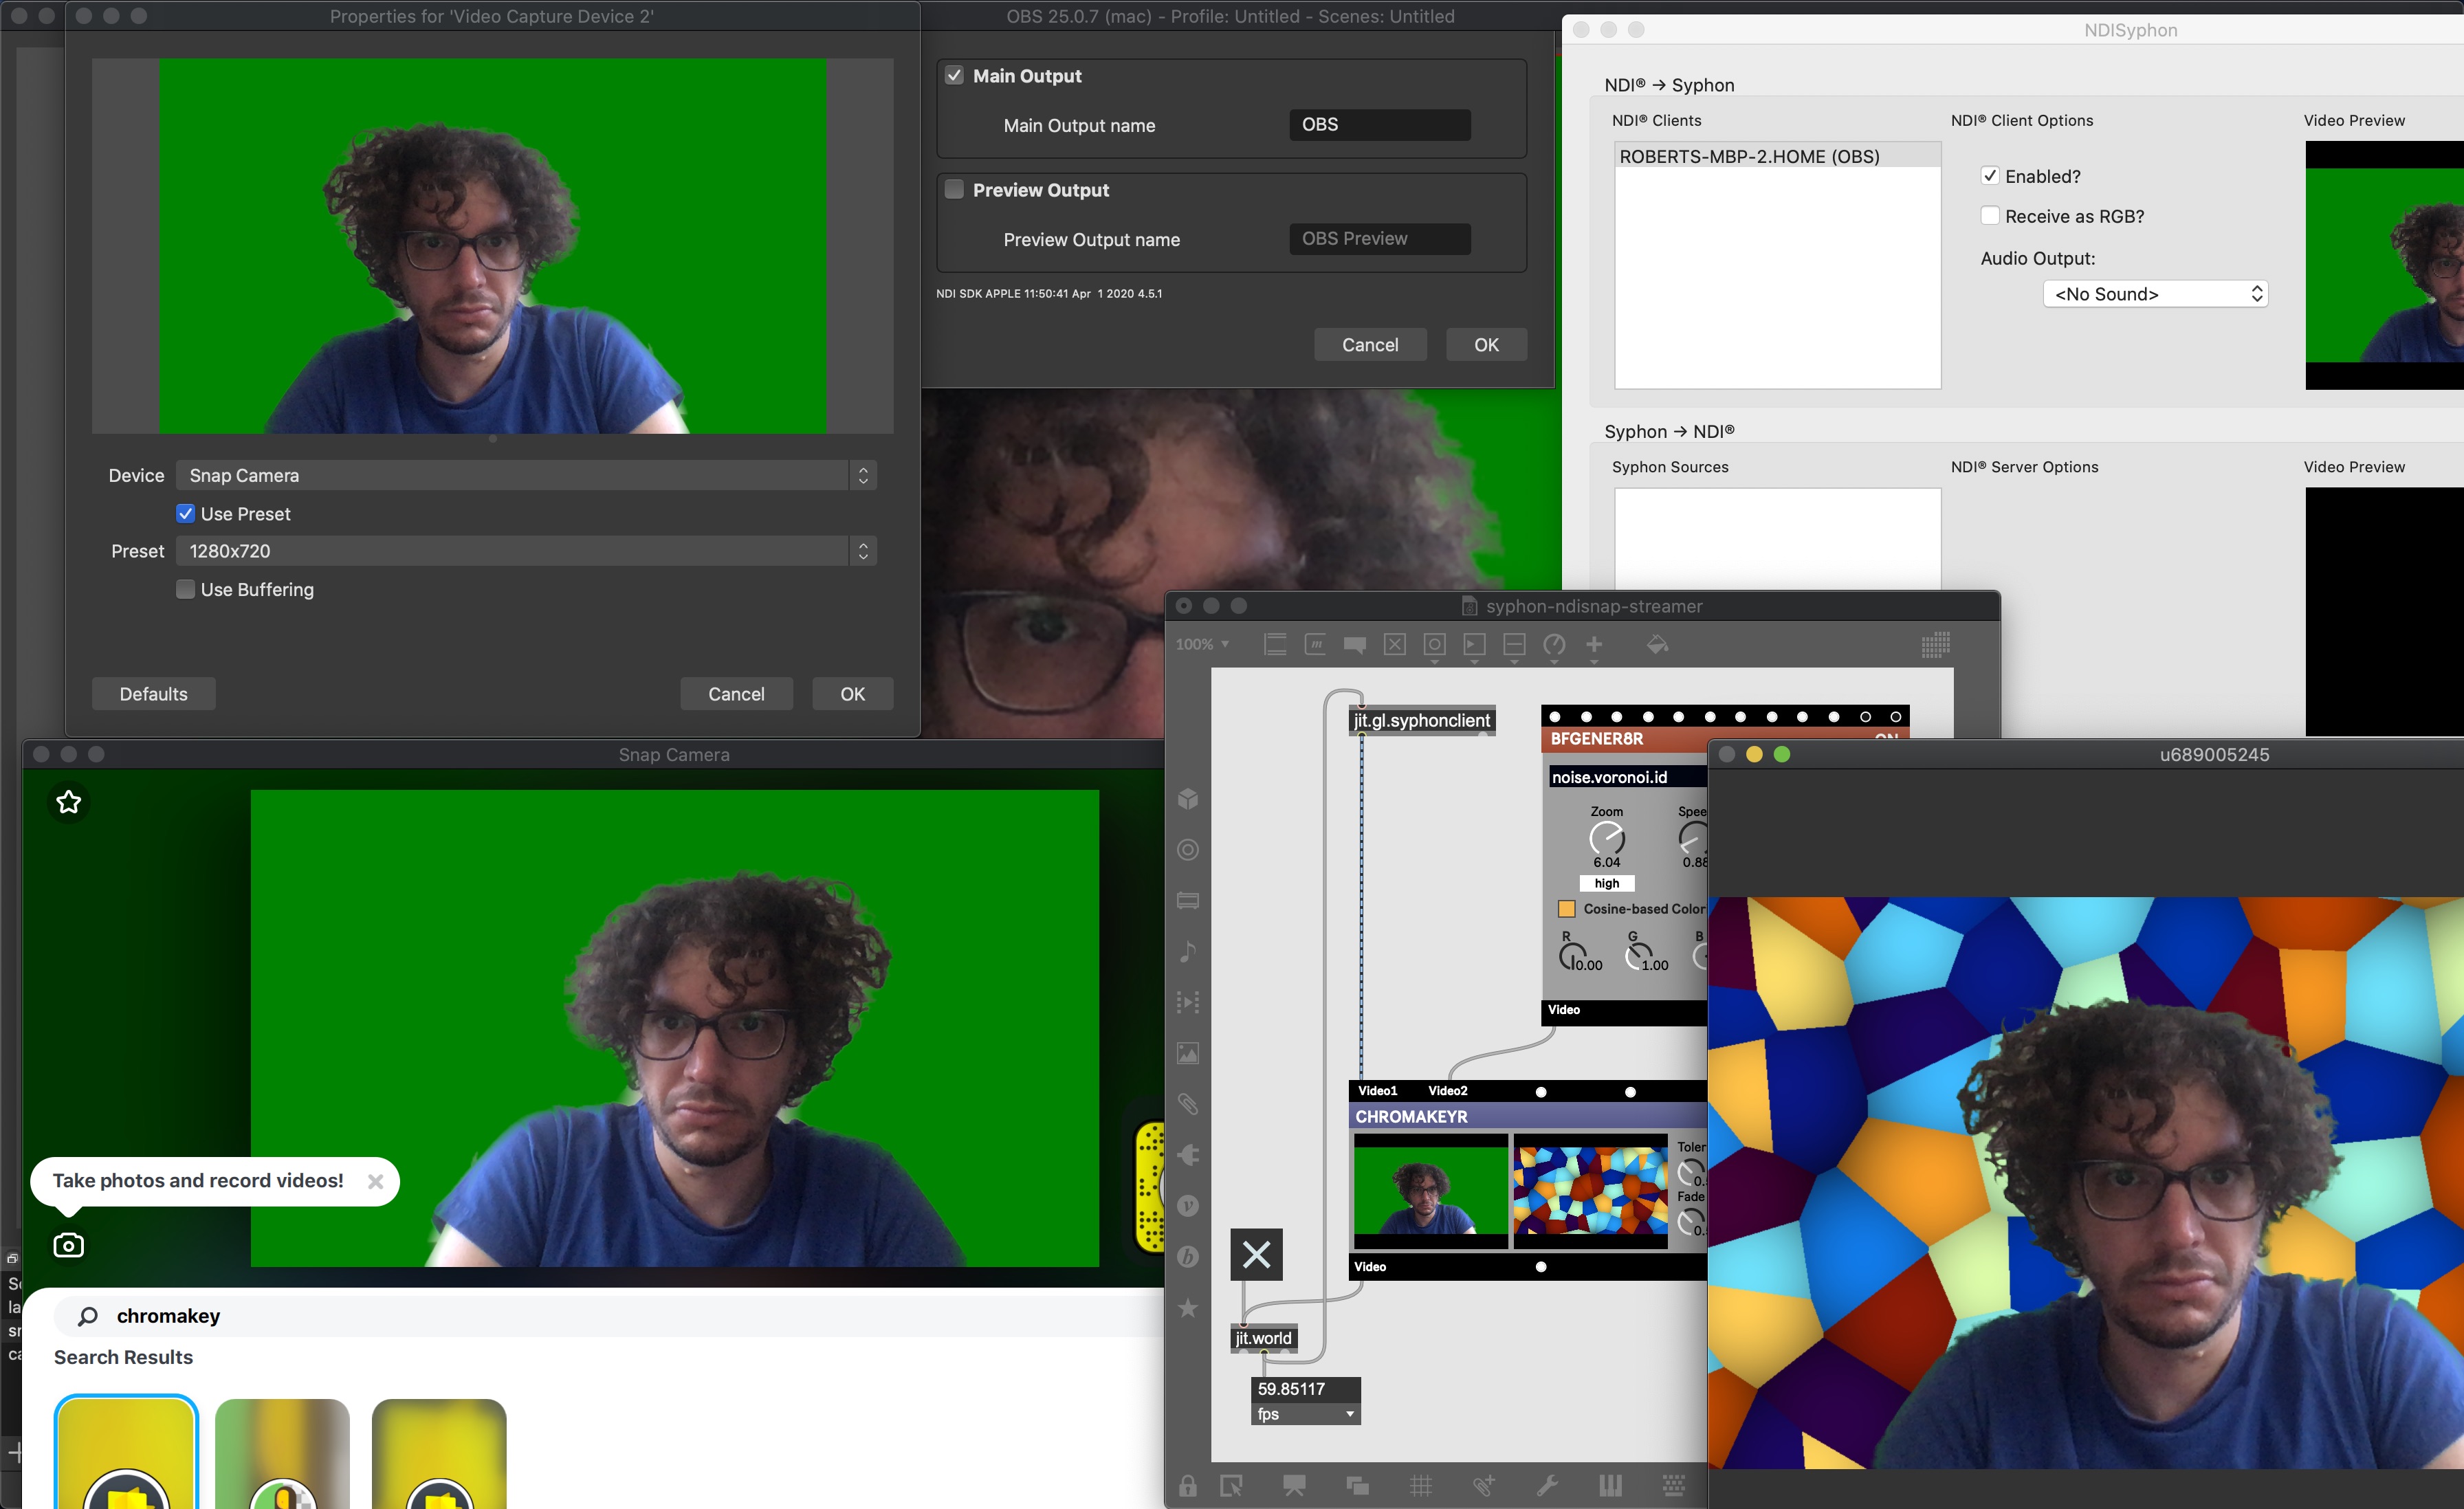This screenshot has width=2464, height=1509.
Task: Open the plug-ins icon in Max sidebar
Action: [1188, 1155]
